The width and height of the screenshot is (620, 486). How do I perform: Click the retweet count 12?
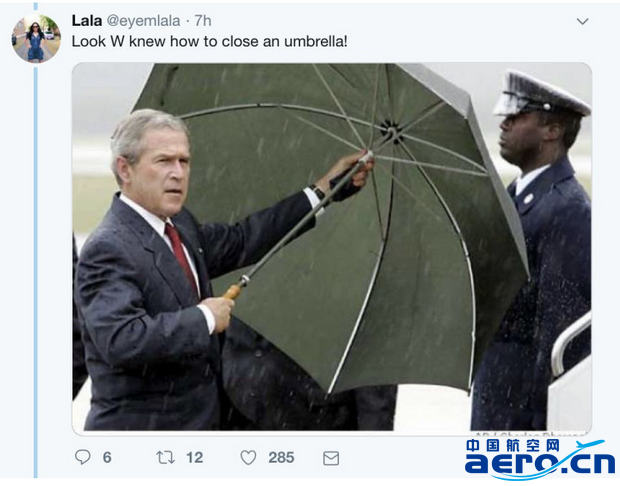195,458
